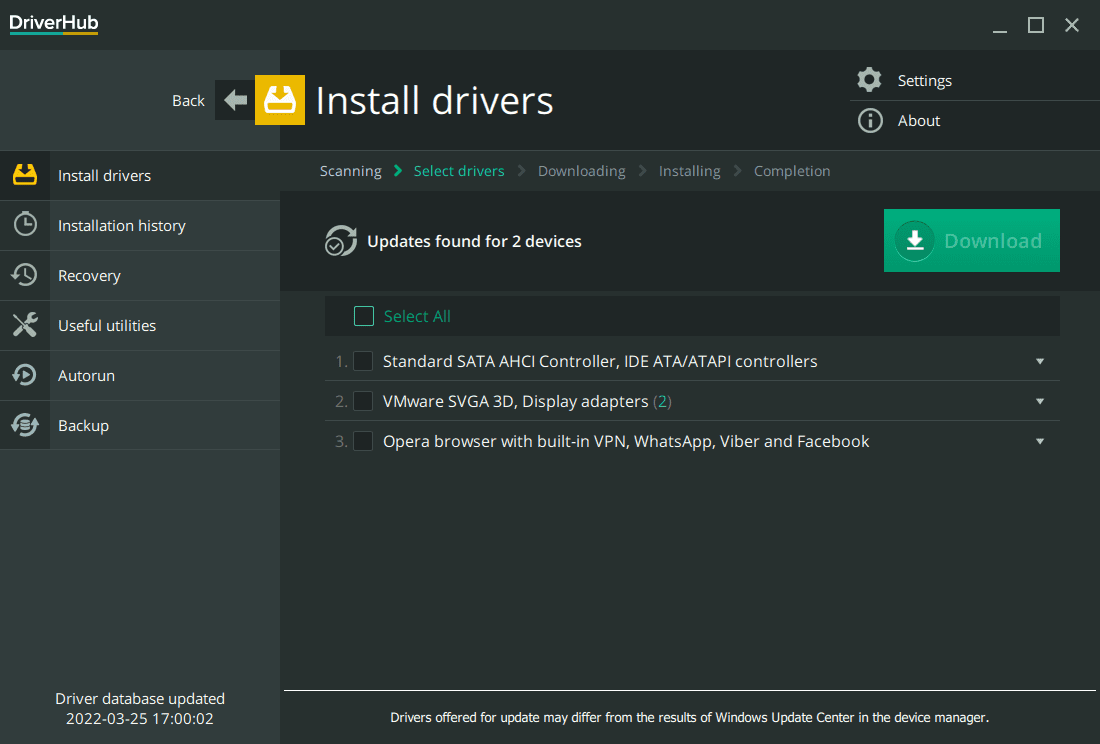Expand the Standard SATA AHCI Controller row

click(1040, 361)
